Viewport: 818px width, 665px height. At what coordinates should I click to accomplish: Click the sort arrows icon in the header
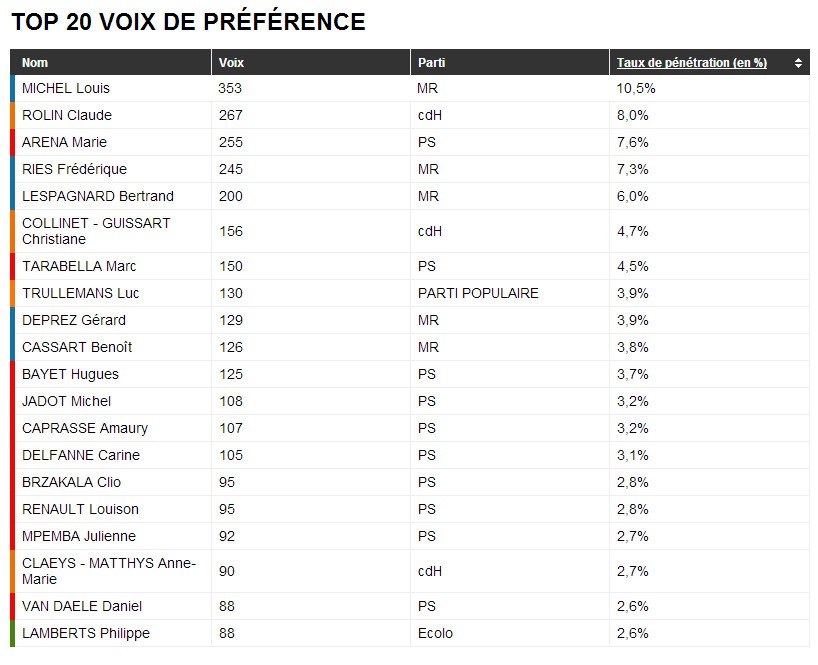pyautogui.click(x=798, y=63)
